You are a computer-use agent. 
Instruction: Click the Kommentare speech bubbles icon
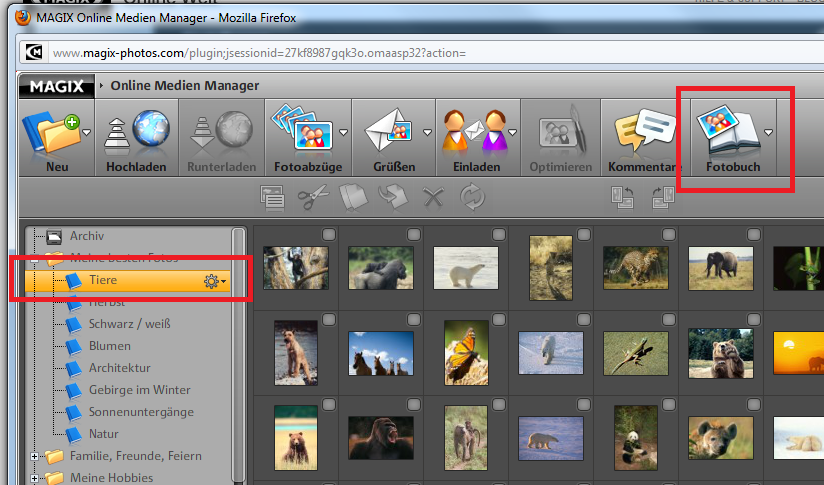coord(645,131)
